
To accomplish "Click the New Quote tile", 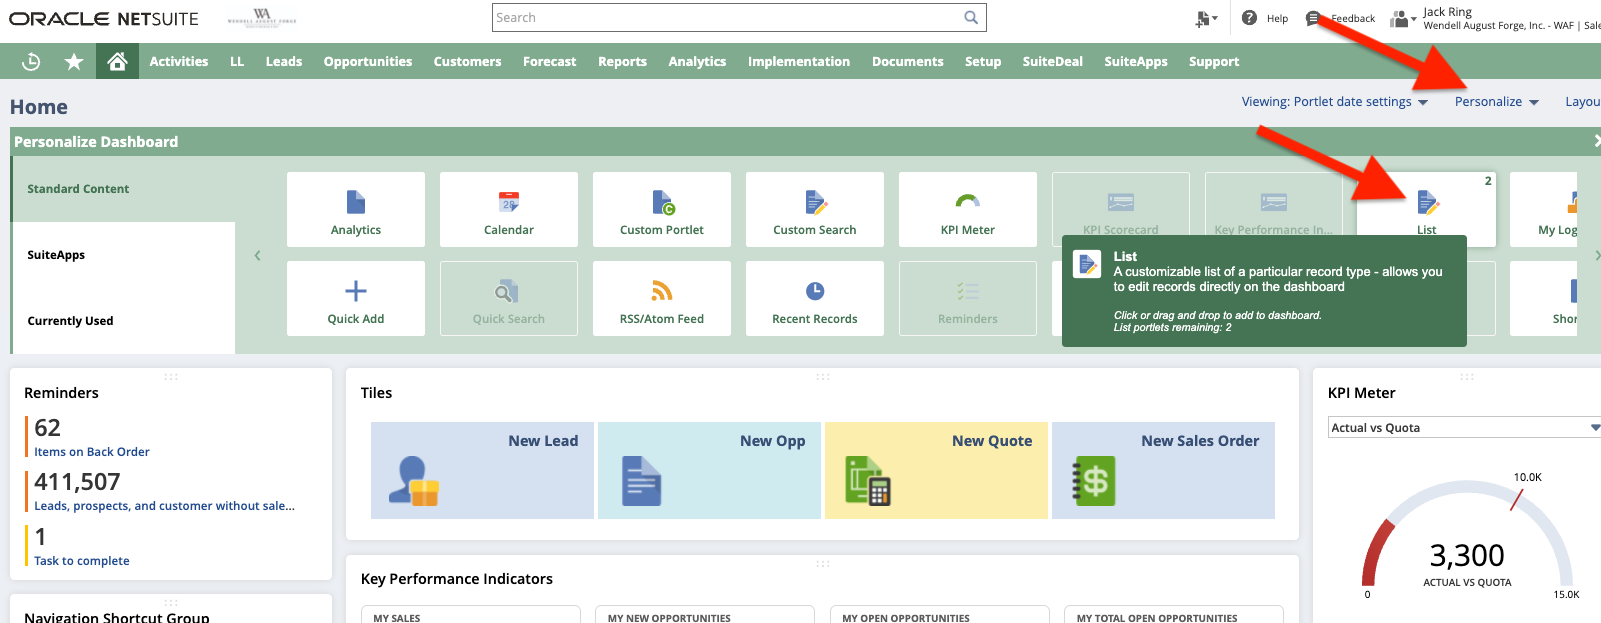I will coord(936,470).
